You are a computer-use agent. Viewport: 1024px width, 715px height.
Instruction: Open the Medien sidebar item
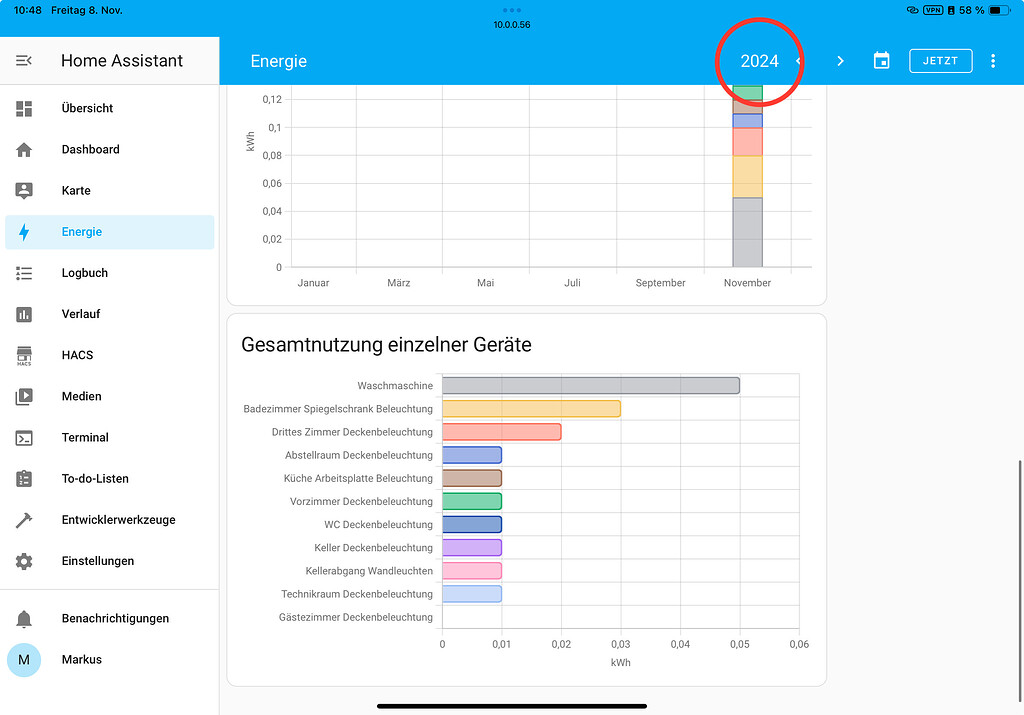coord(110,396)
